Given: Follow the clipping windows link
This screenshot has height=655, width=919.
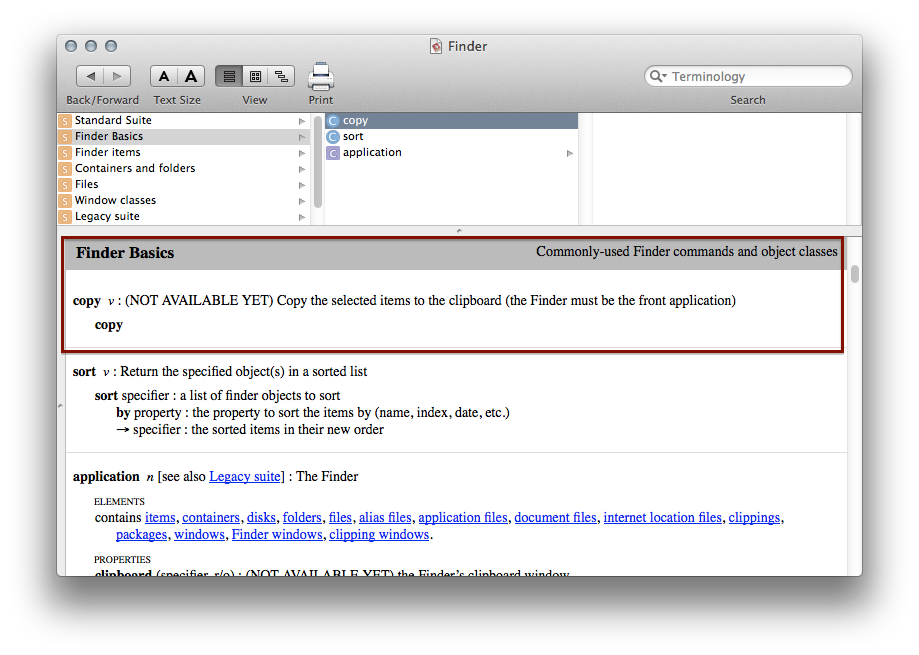Looking at the screenshot, I should [x=379, y=534].
